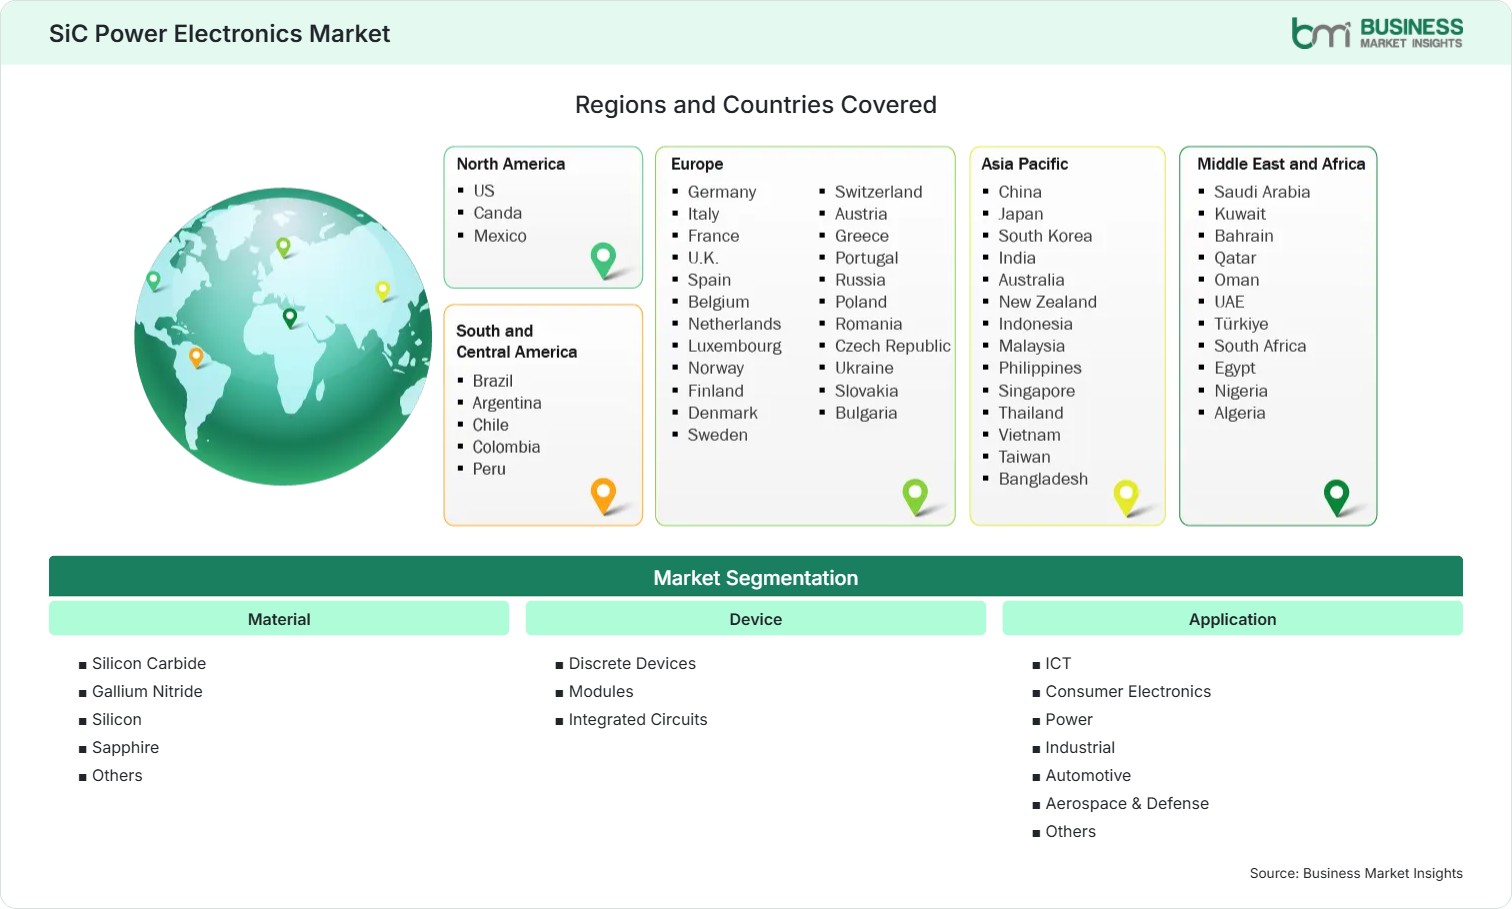Click 'Gallium Nitride' under Material
1512x909 pixels.
click(147, 691)
